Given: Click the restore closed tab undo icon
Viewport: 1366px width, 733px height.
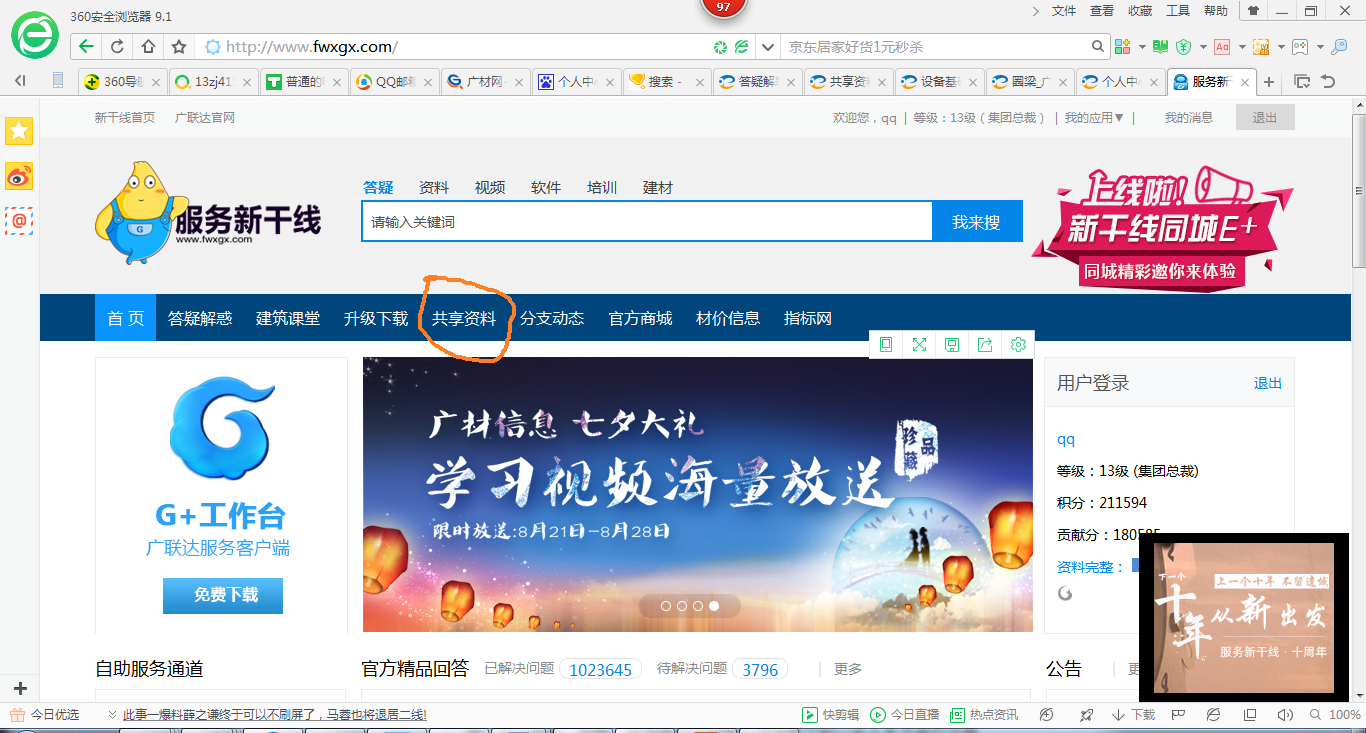Looking at the screenshot, I should [1329, 82].
